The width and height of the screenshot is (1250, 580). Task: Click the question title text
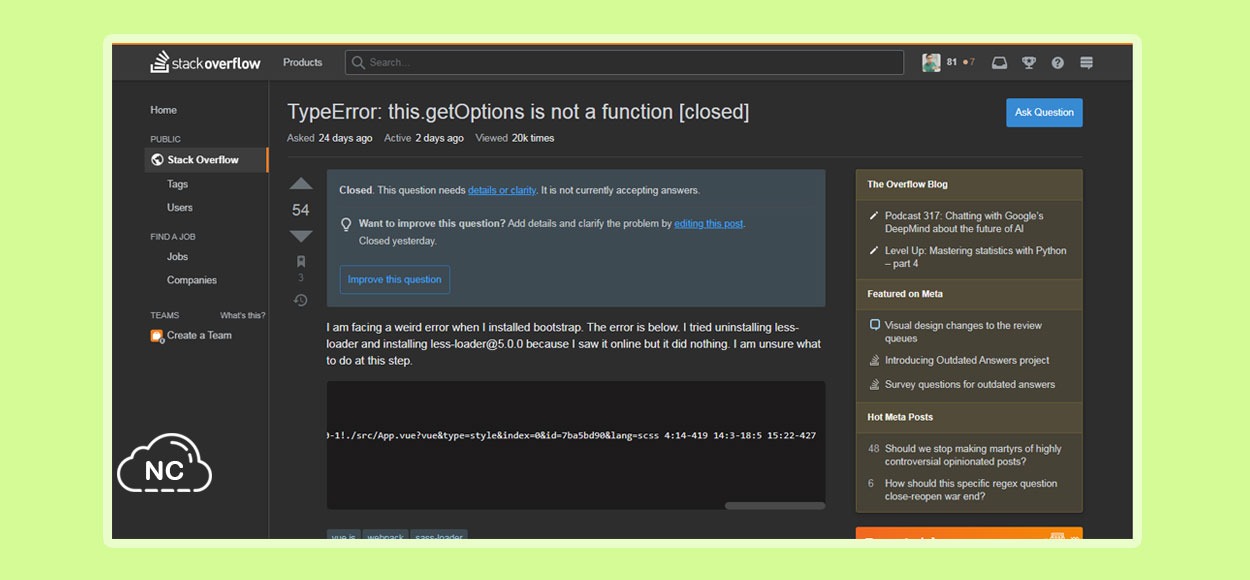click(x=518, y=112)
